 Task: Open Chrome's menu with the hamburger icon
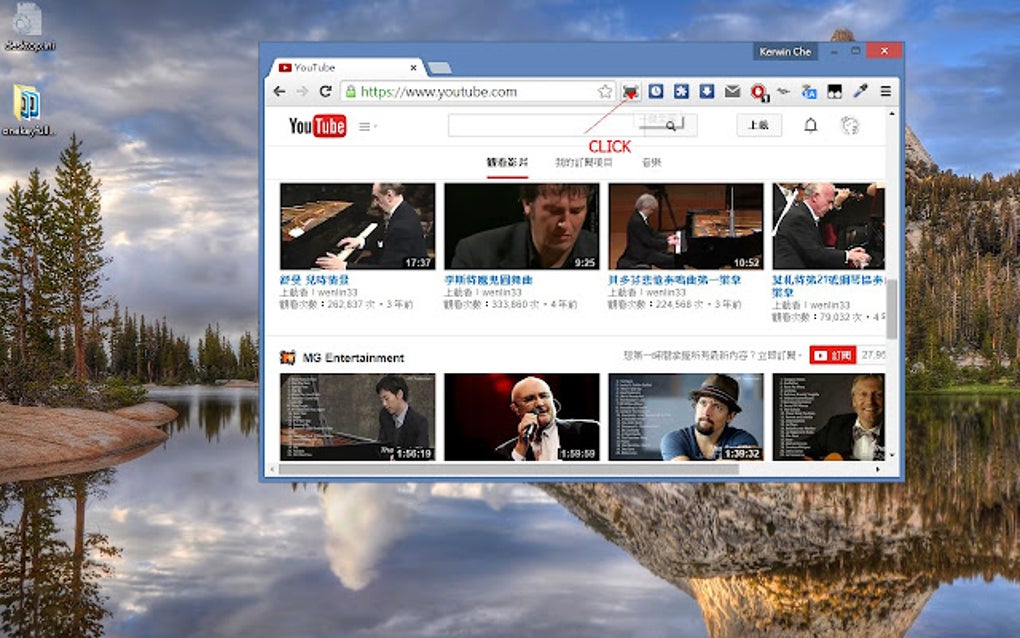coord(885,90)
